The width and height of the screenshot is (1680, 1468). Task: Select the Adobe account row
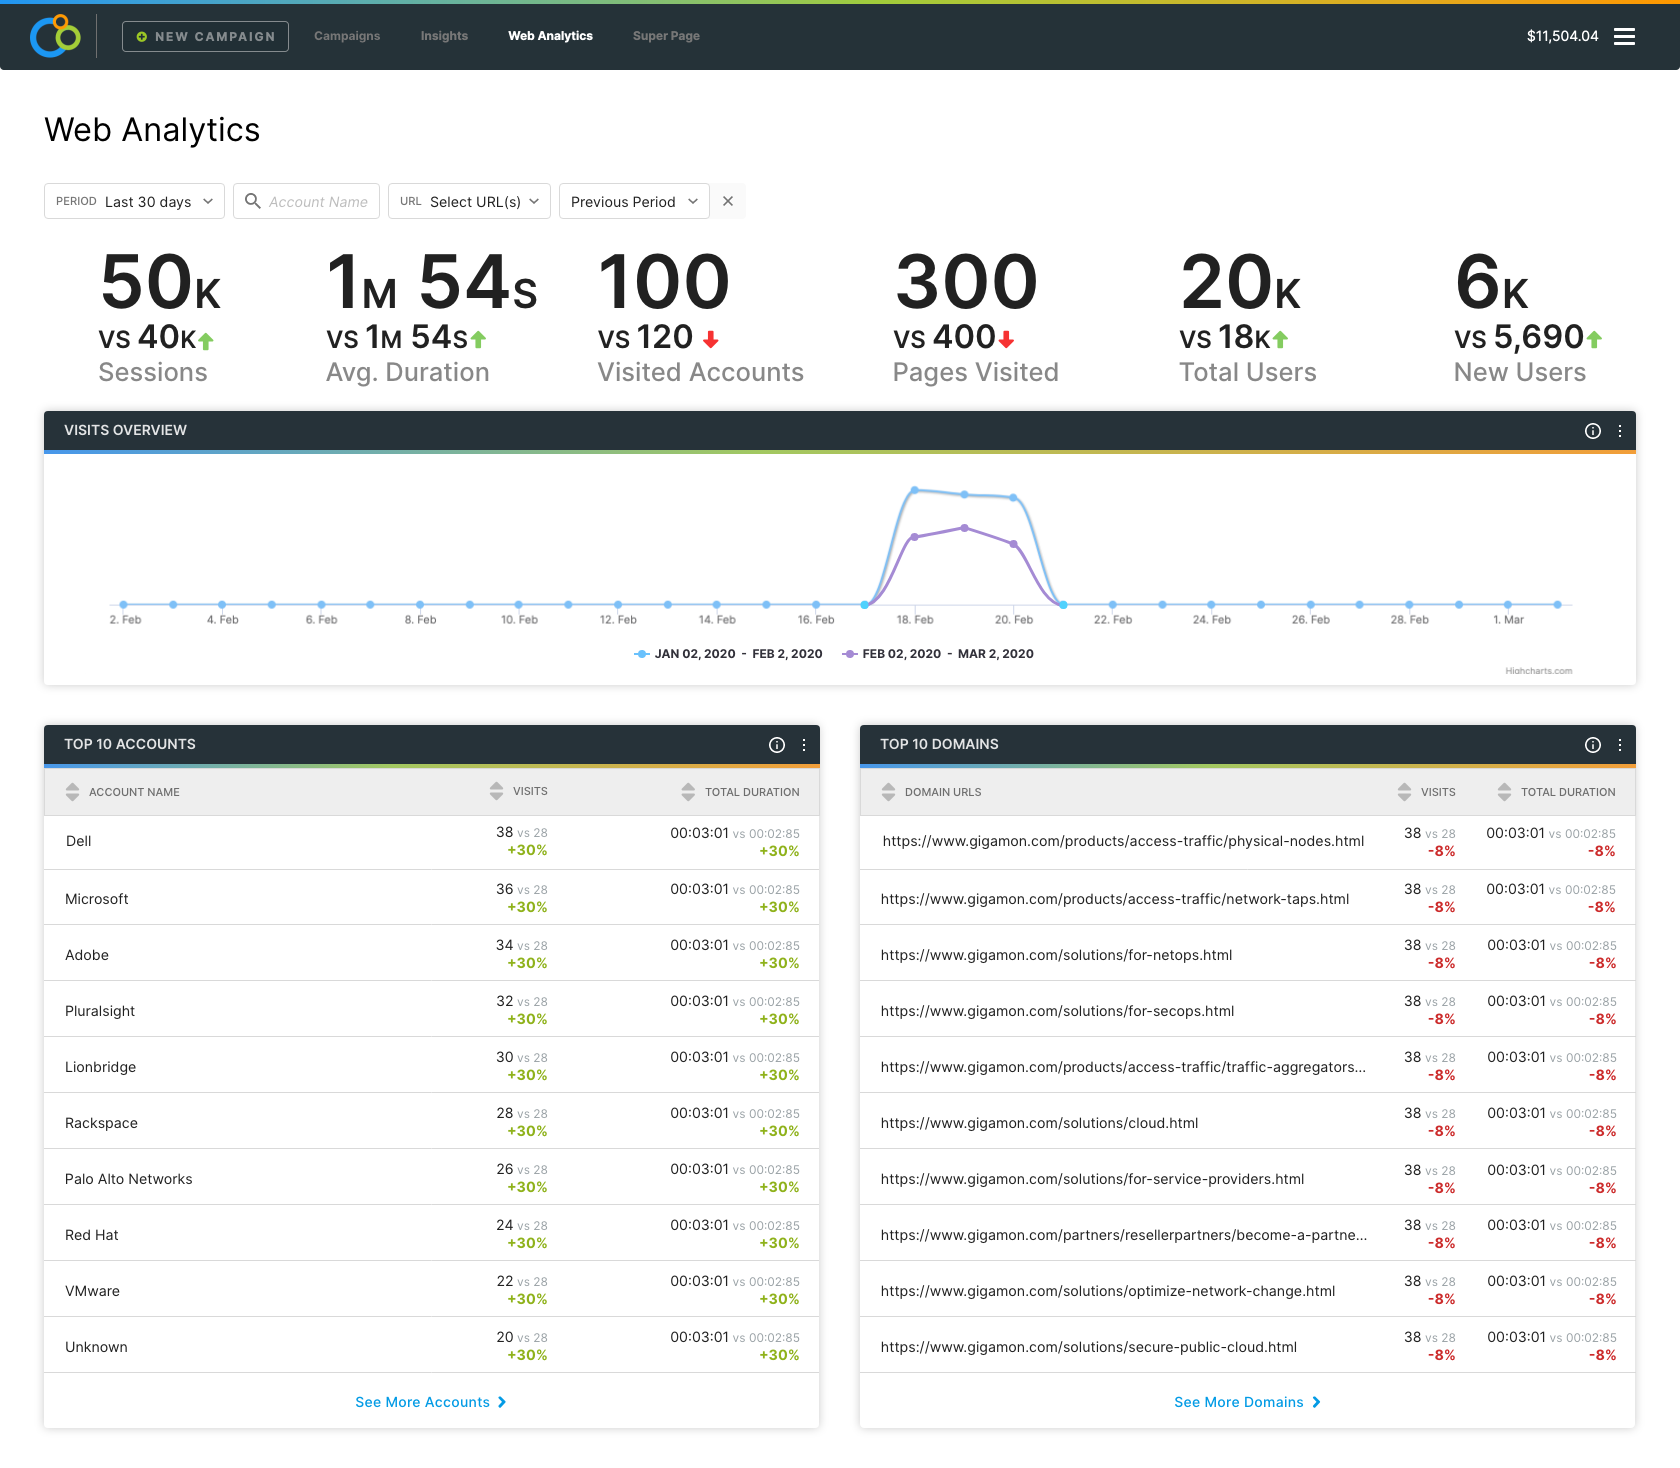tap(432, 954)
